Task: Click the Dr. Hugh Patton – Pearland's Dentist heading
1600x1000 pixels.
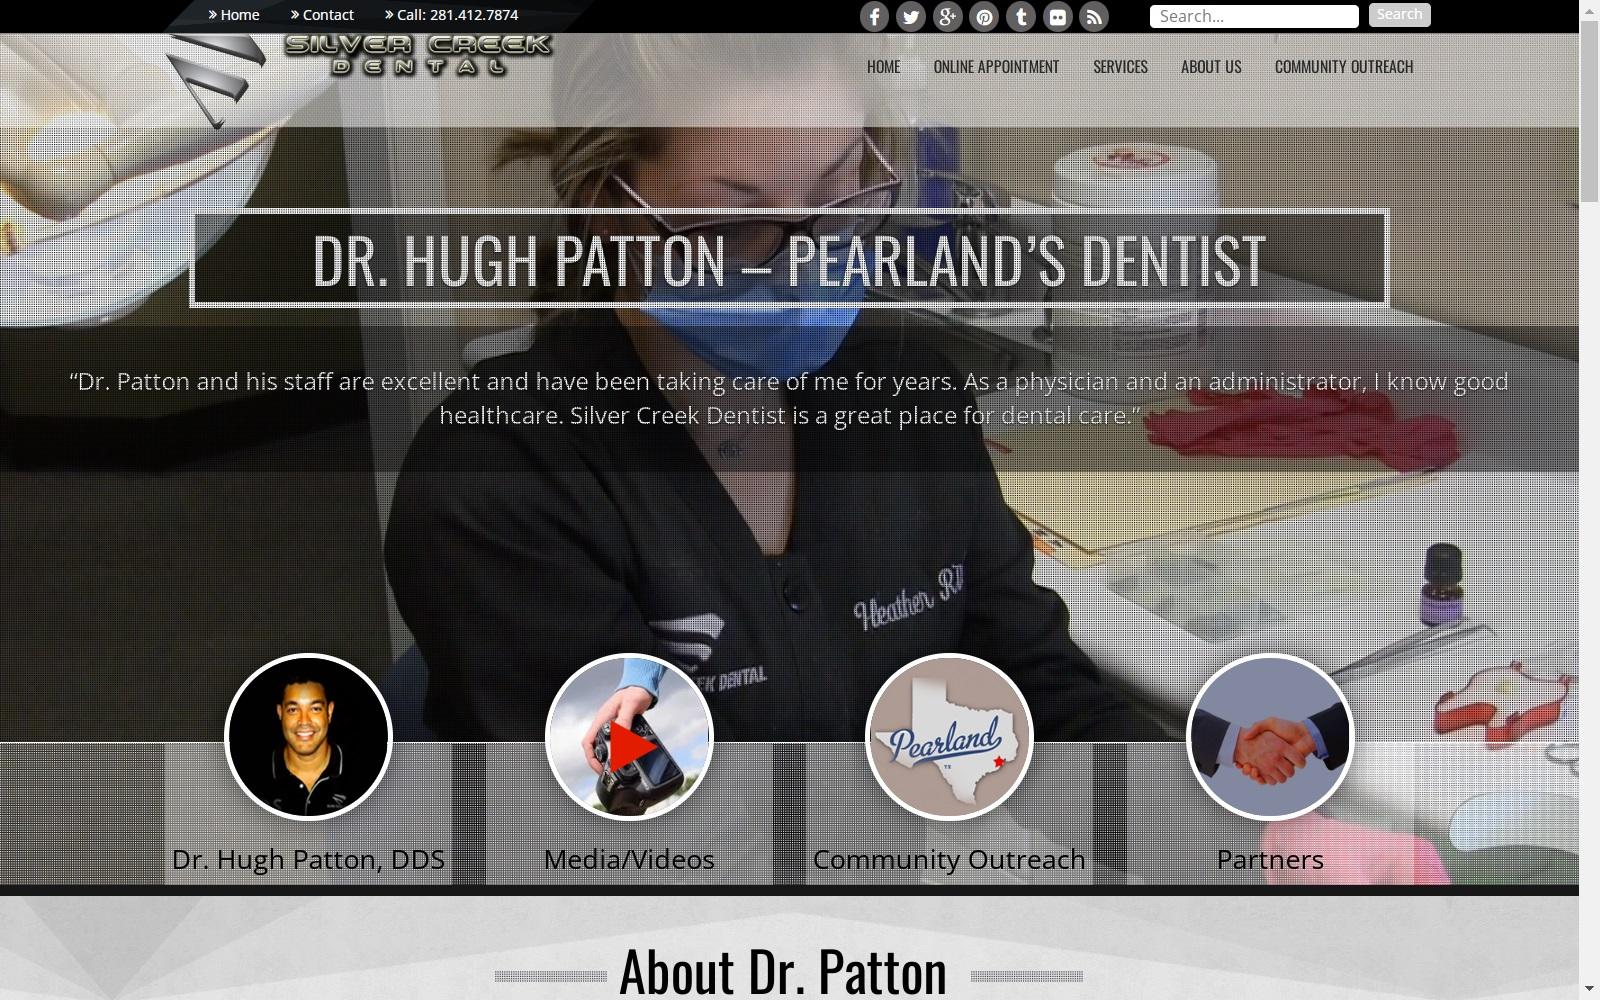Action: [x=789, y=259]
